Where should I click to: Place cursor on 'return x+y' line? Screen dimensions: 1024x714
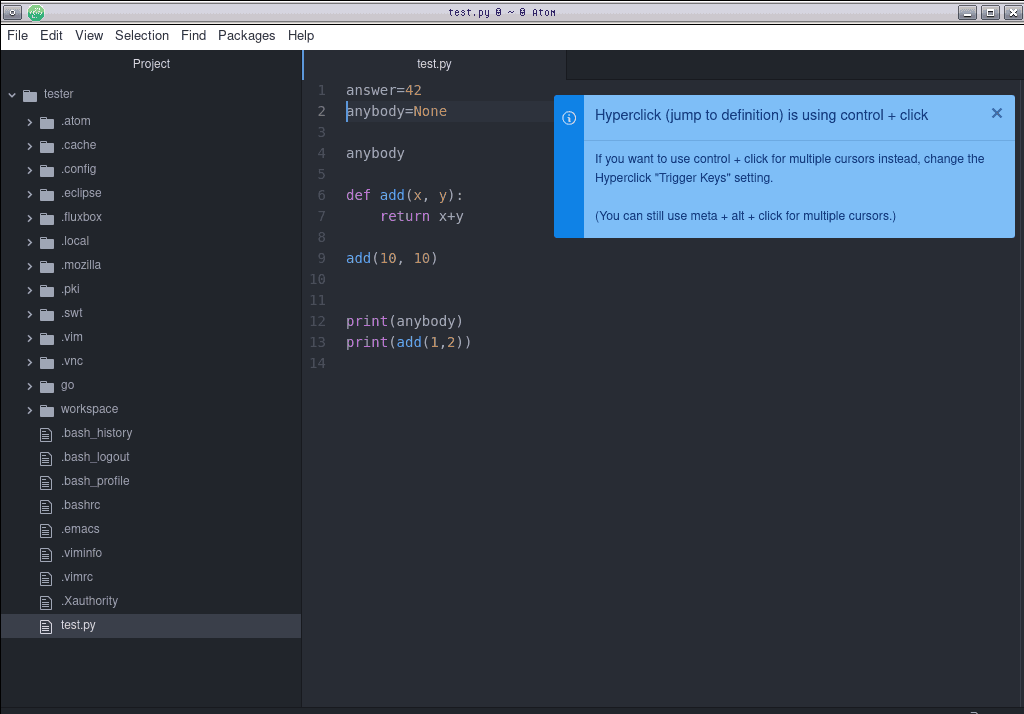422,216
